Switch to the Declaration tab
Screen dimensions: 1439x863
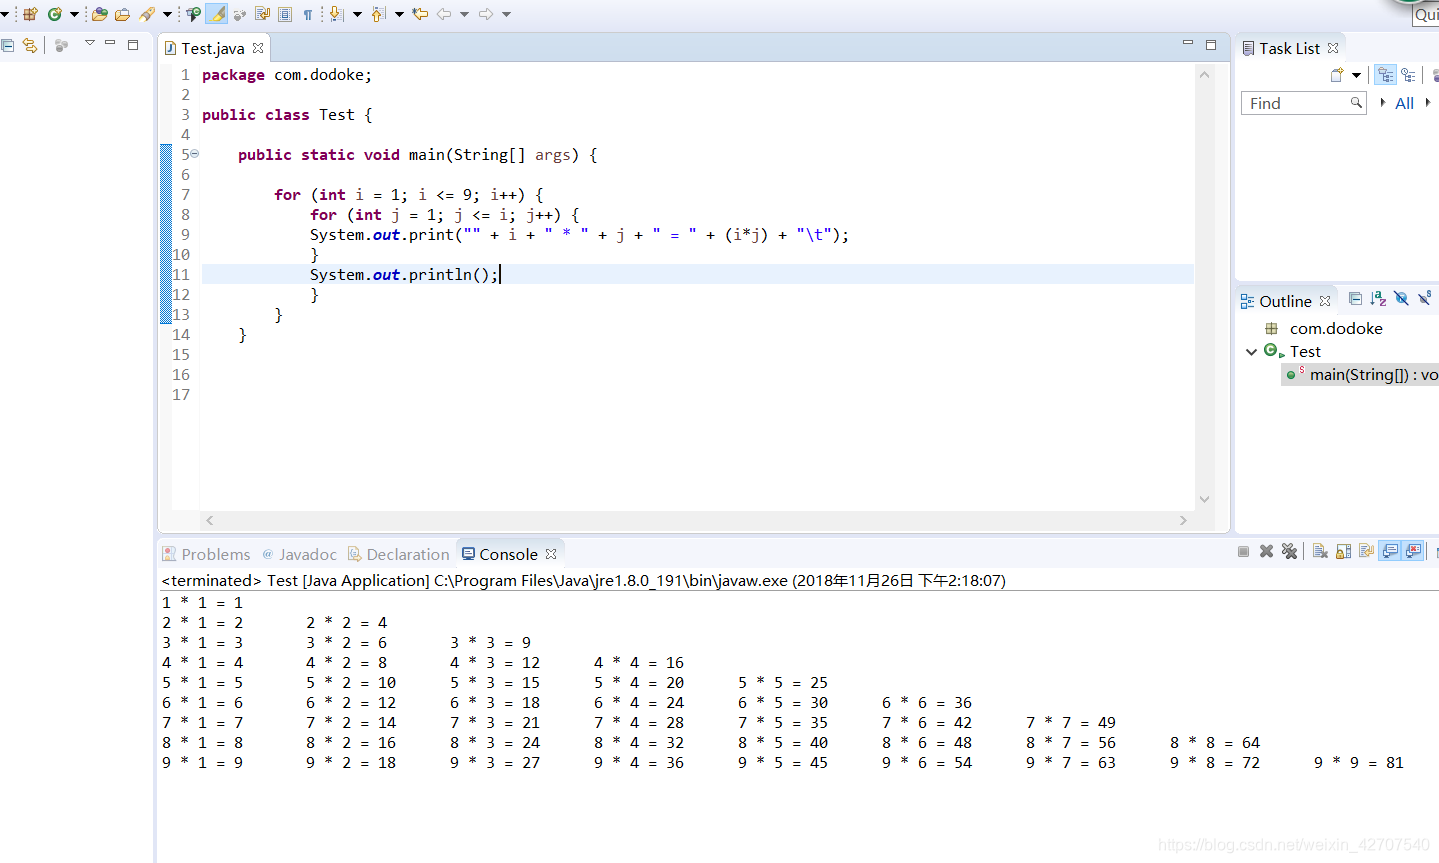398,554
